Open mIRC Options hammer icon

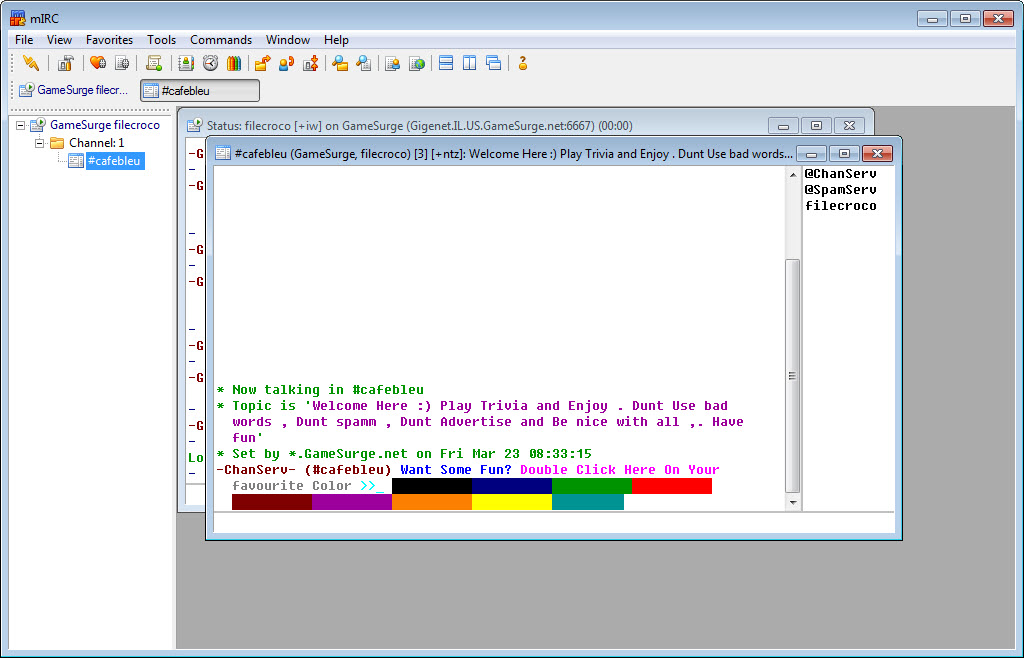pos(65,64)
